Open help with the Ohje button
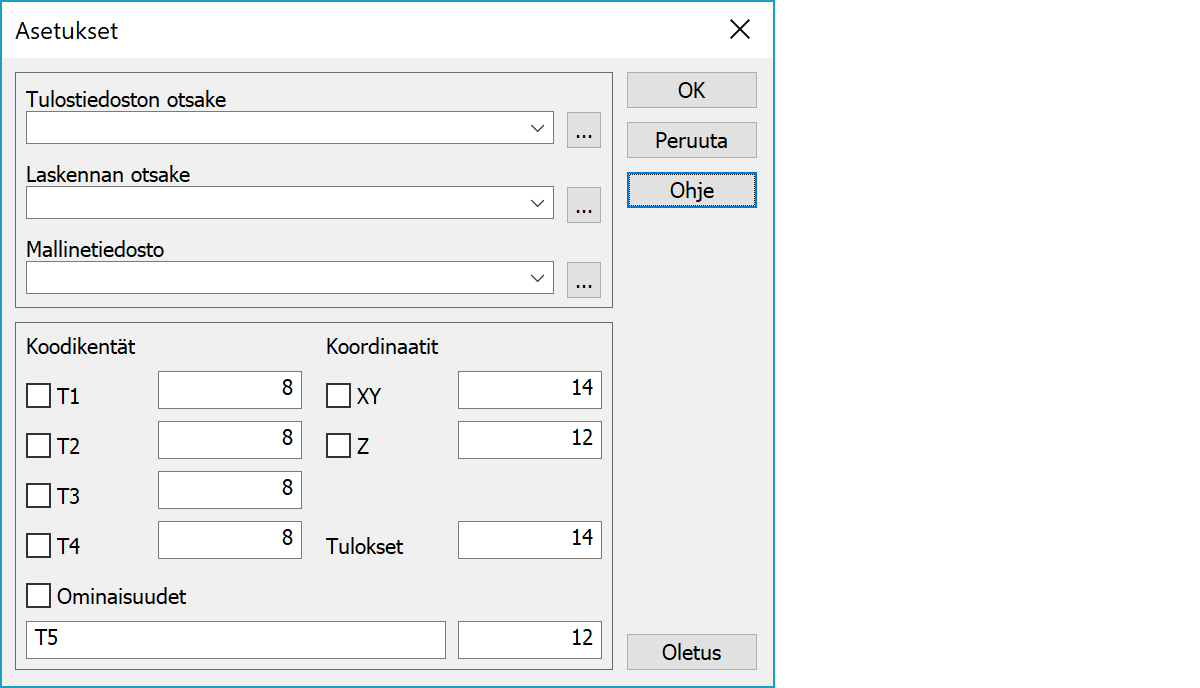Image resolution: width=1200 pixels, height=688 pixels. (x=691, y=190)
